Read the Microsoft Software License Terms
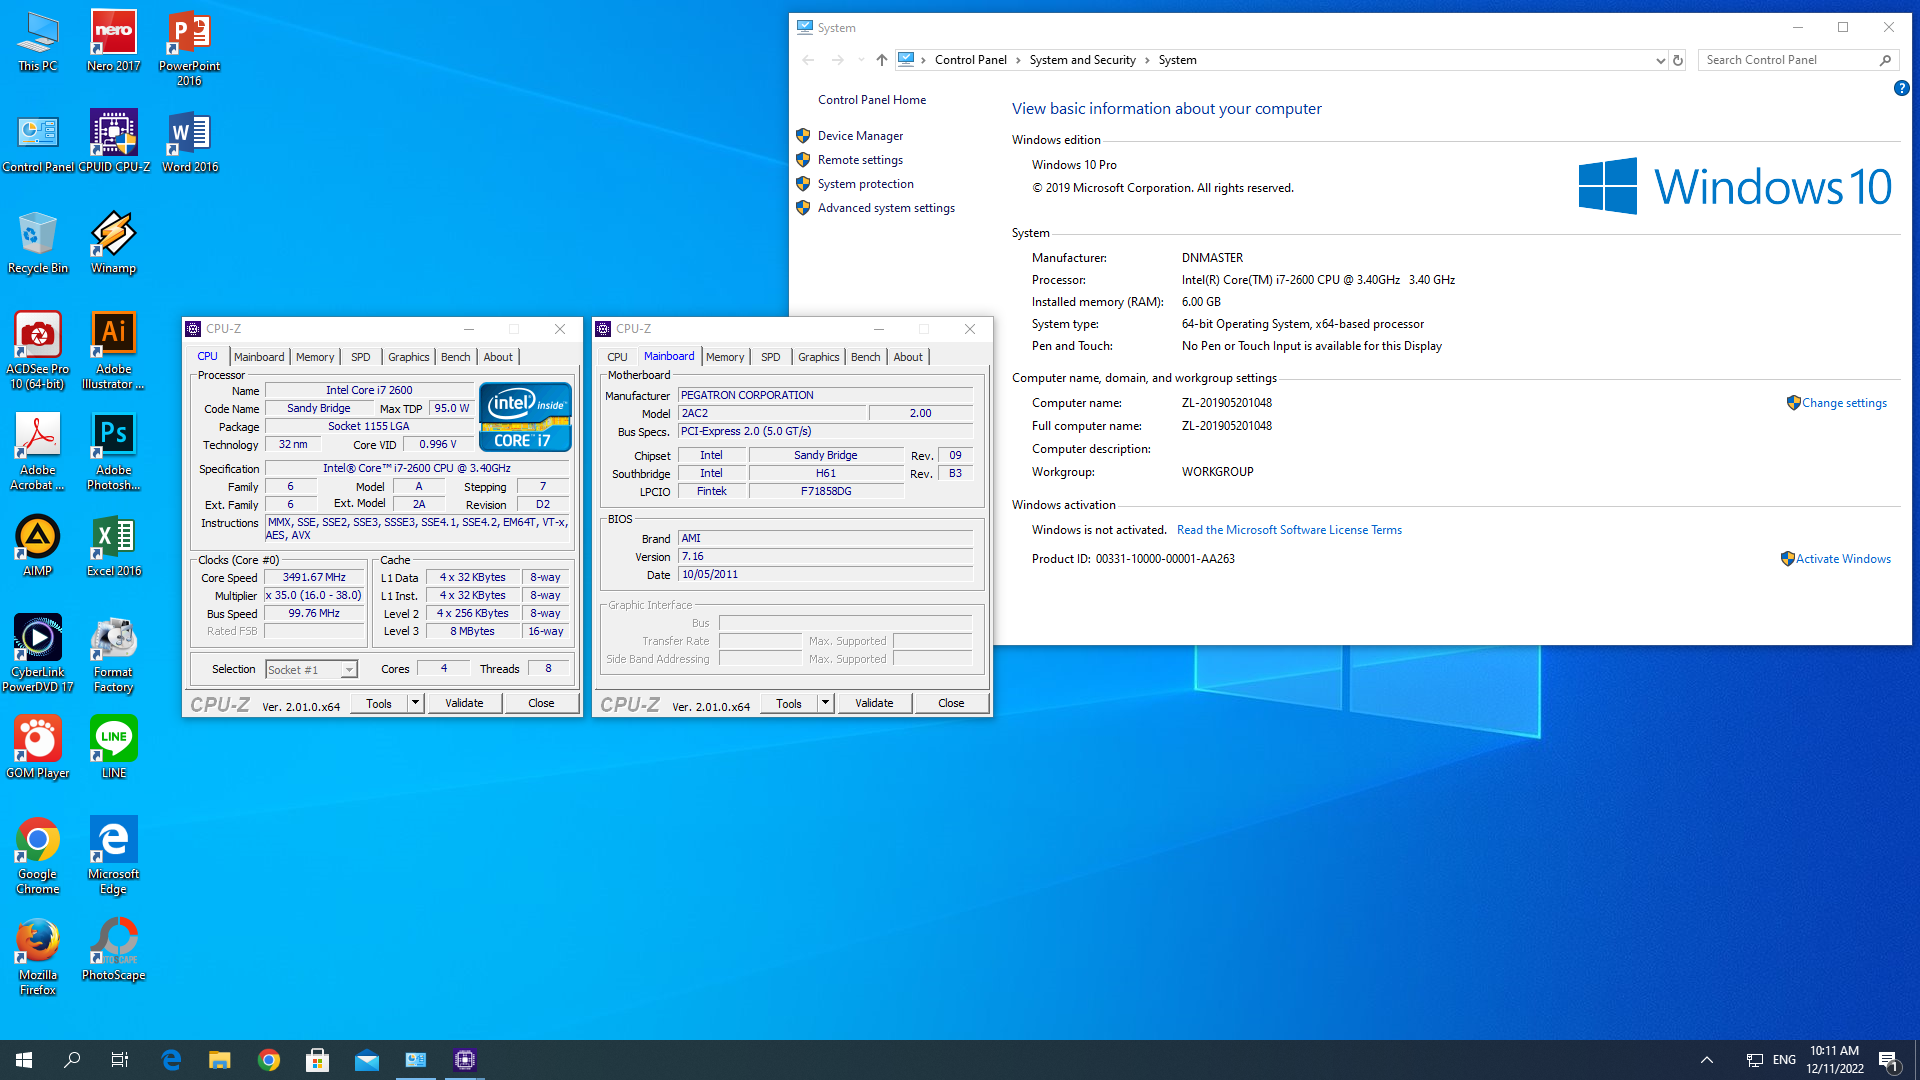The height and width of the screenshot is (1080, 1920). pos(1289,530)
